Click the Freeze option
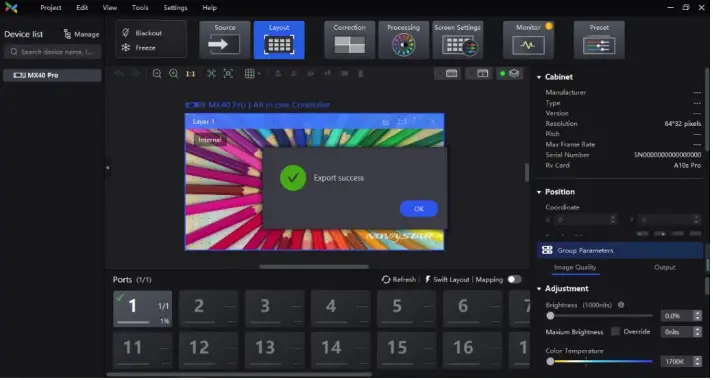Viewport: 713px width, 380px height. pos(139,48)
